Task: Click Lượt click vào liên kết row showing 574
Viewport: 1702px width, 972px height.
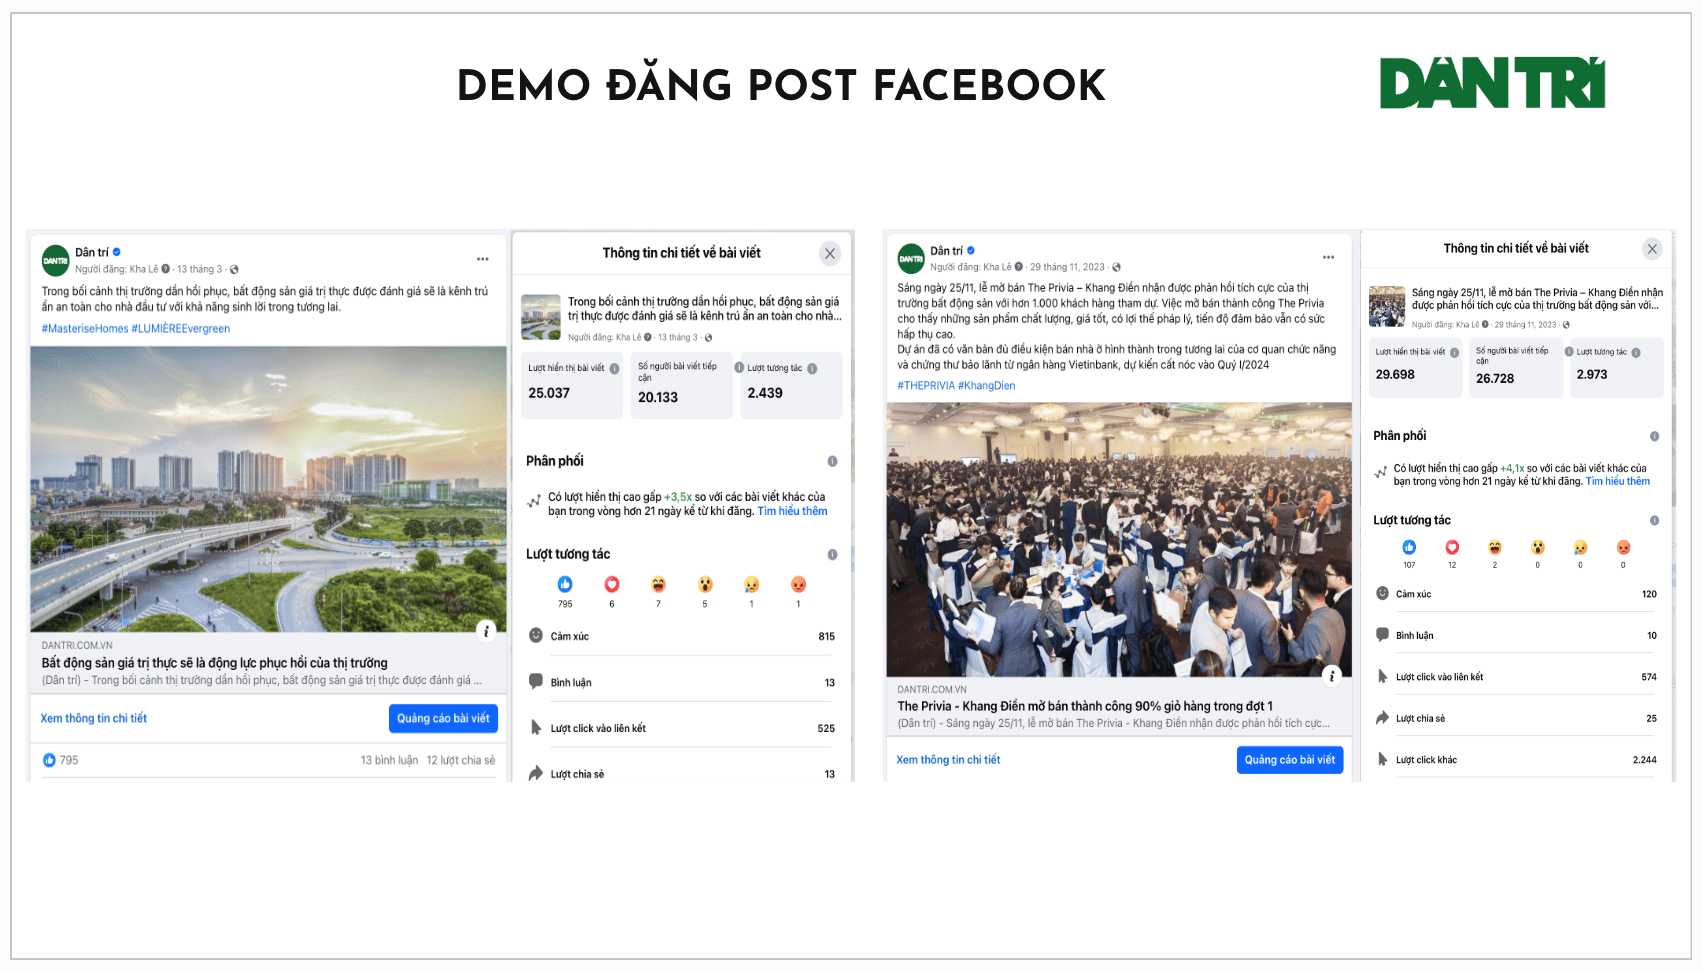Action: click(1516, 677)
